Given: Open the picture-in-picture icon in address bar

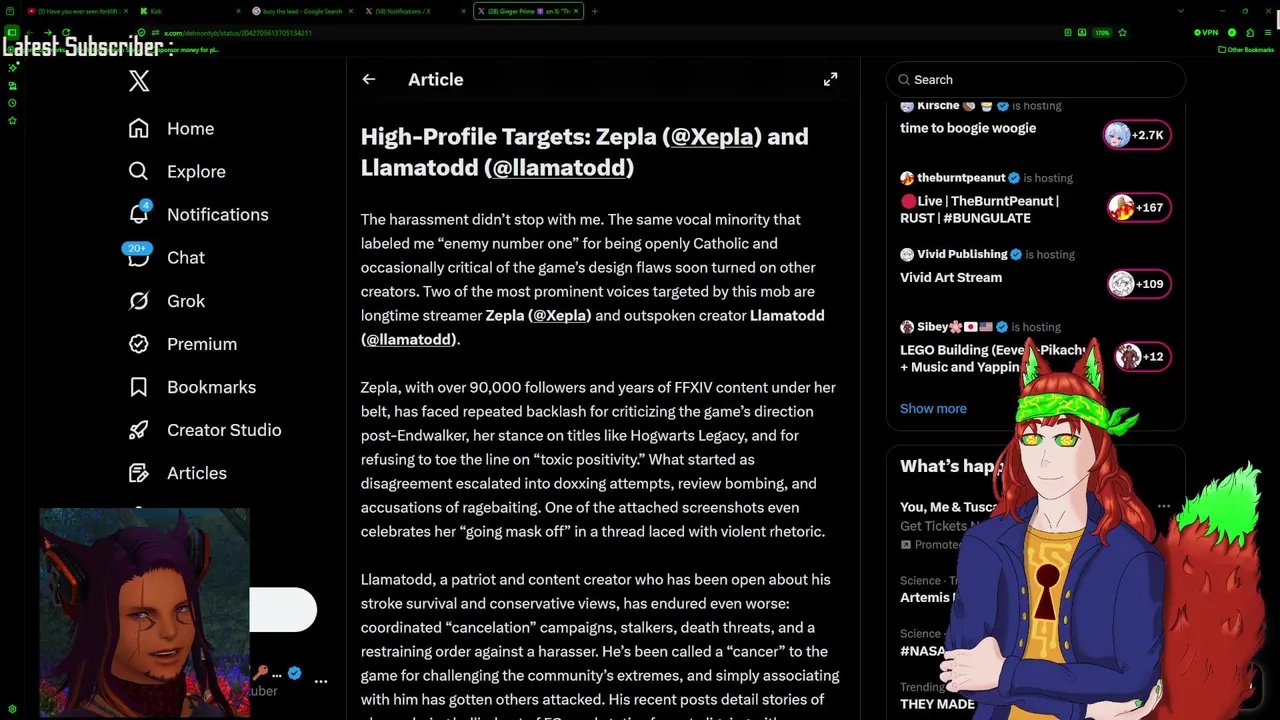Looking at the screenshot, I should tap(1082, 33).
